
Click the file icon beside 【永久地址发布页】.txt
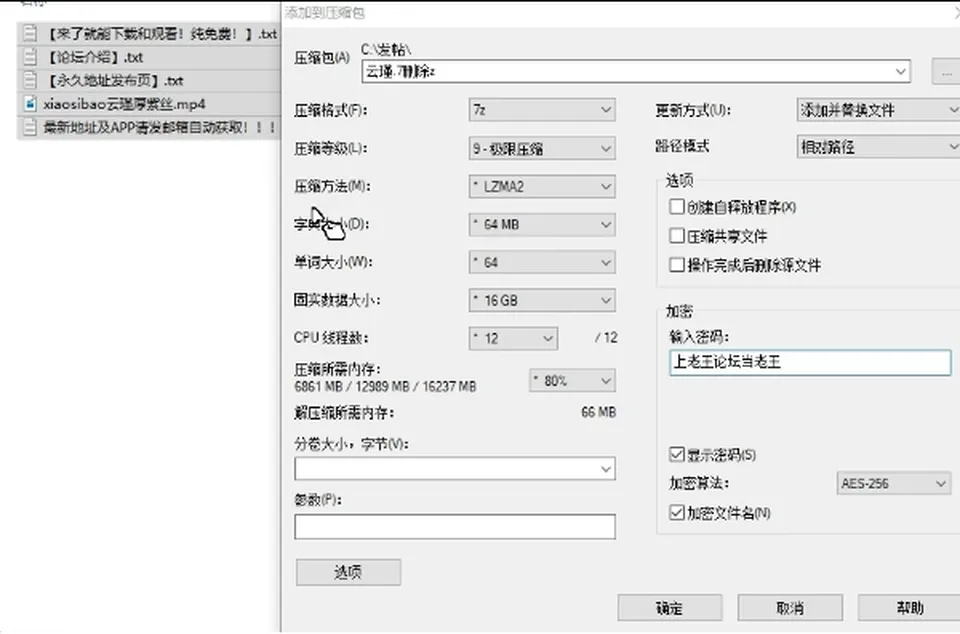(x=29, y=80)
